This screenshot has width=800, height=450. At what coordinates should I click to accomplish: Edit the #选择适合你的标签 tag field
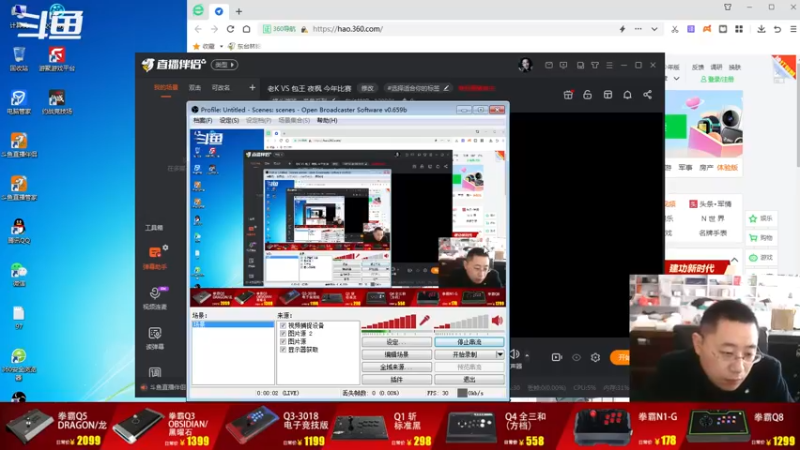pos(417,88)
